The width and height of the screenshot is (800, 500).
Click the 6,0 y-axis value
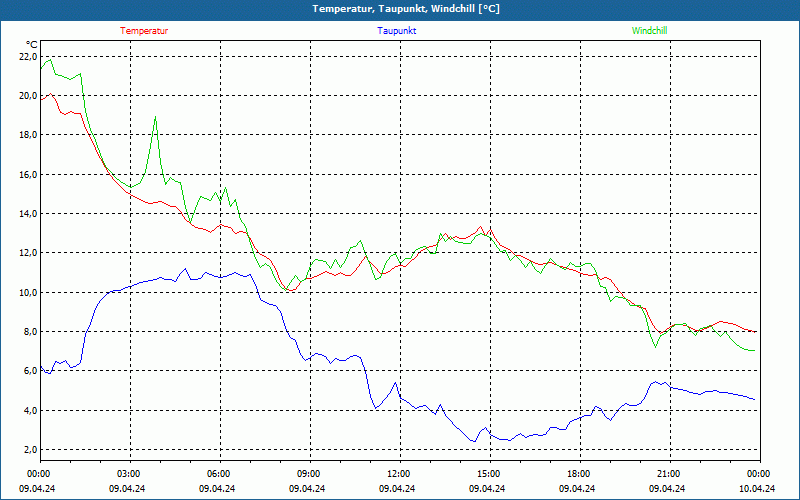30,371
